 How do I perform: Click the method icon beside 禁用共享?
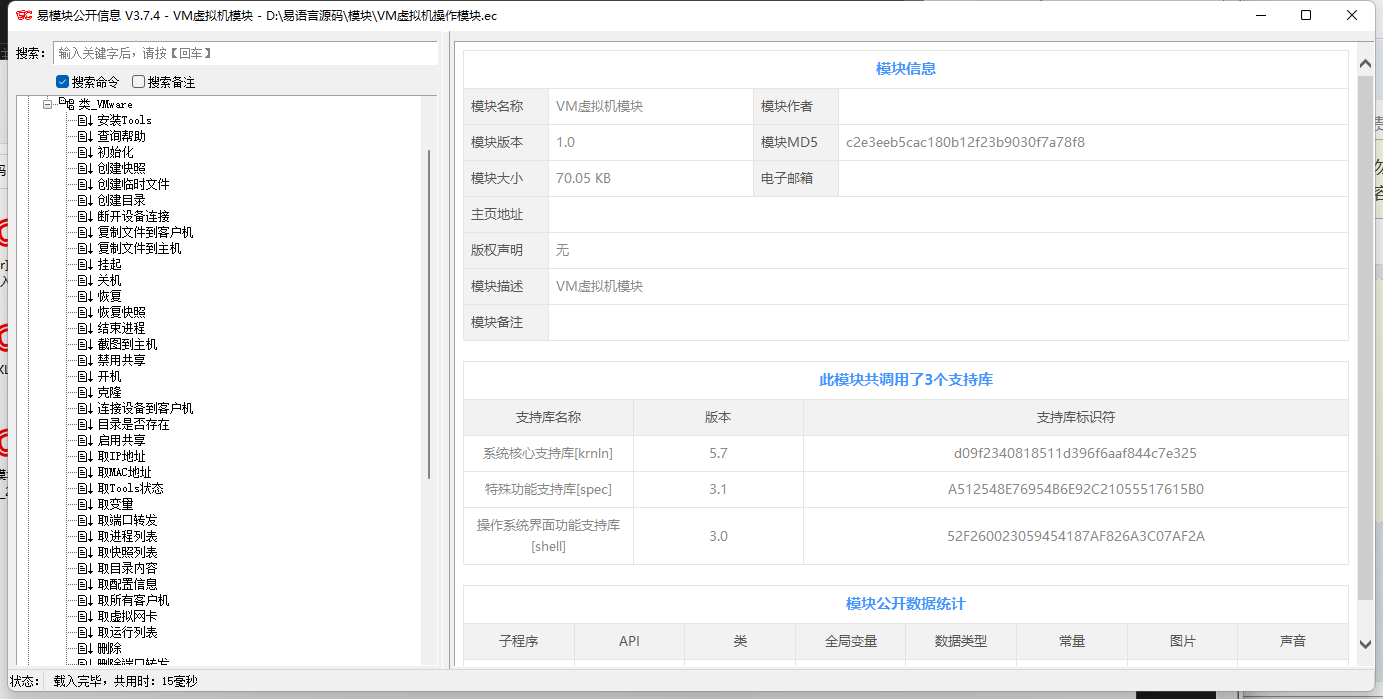[x=85, y=360]
